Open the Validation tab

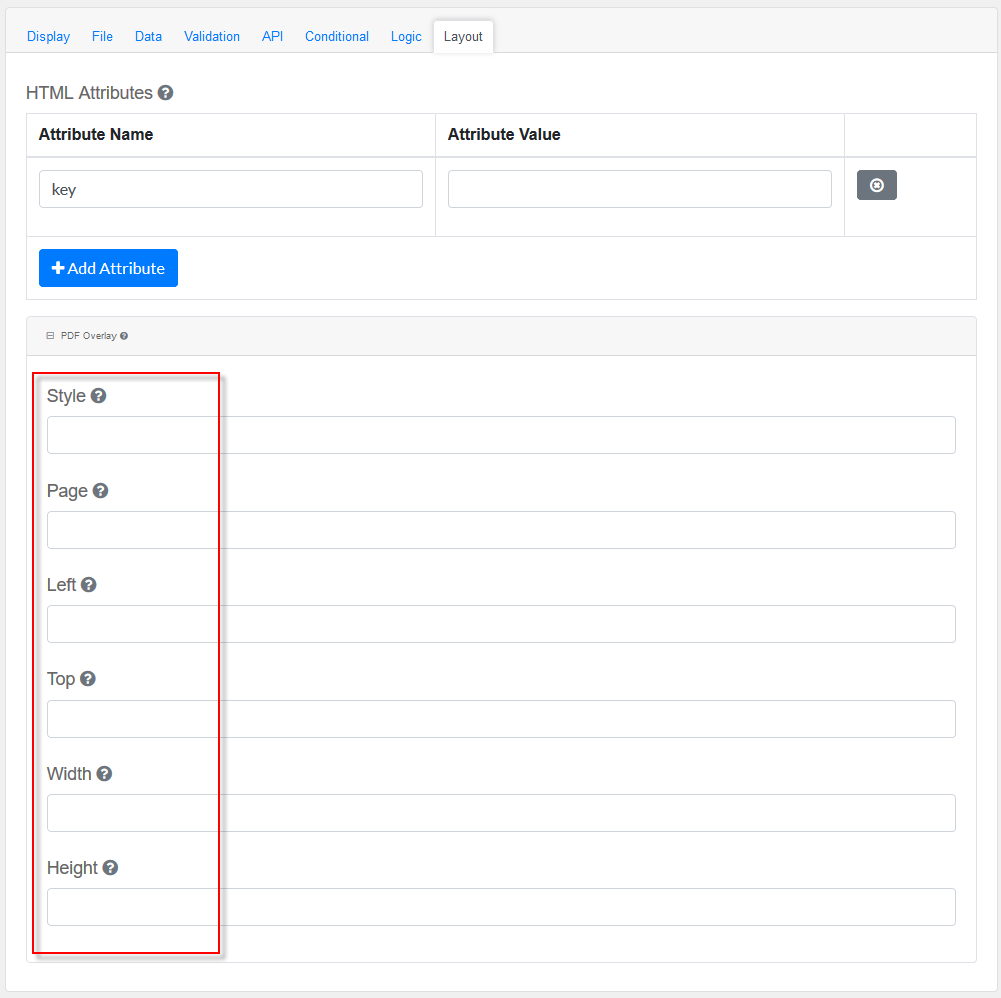(x=212, y=36)
